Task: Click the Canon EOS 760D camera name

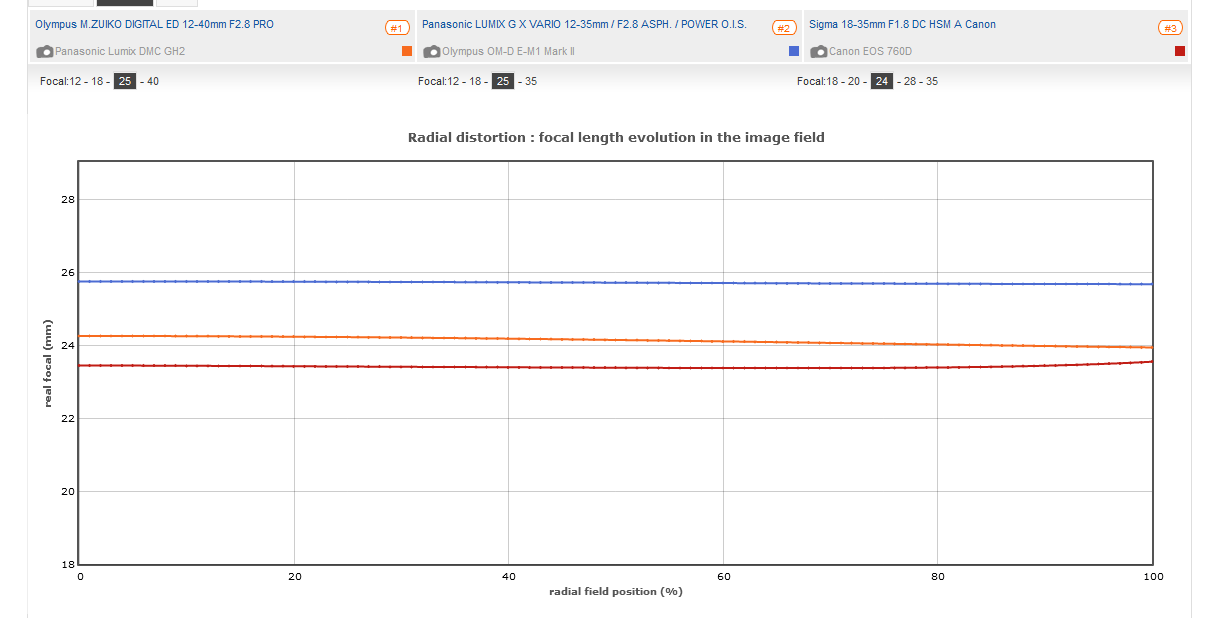Action: [870, 51]
